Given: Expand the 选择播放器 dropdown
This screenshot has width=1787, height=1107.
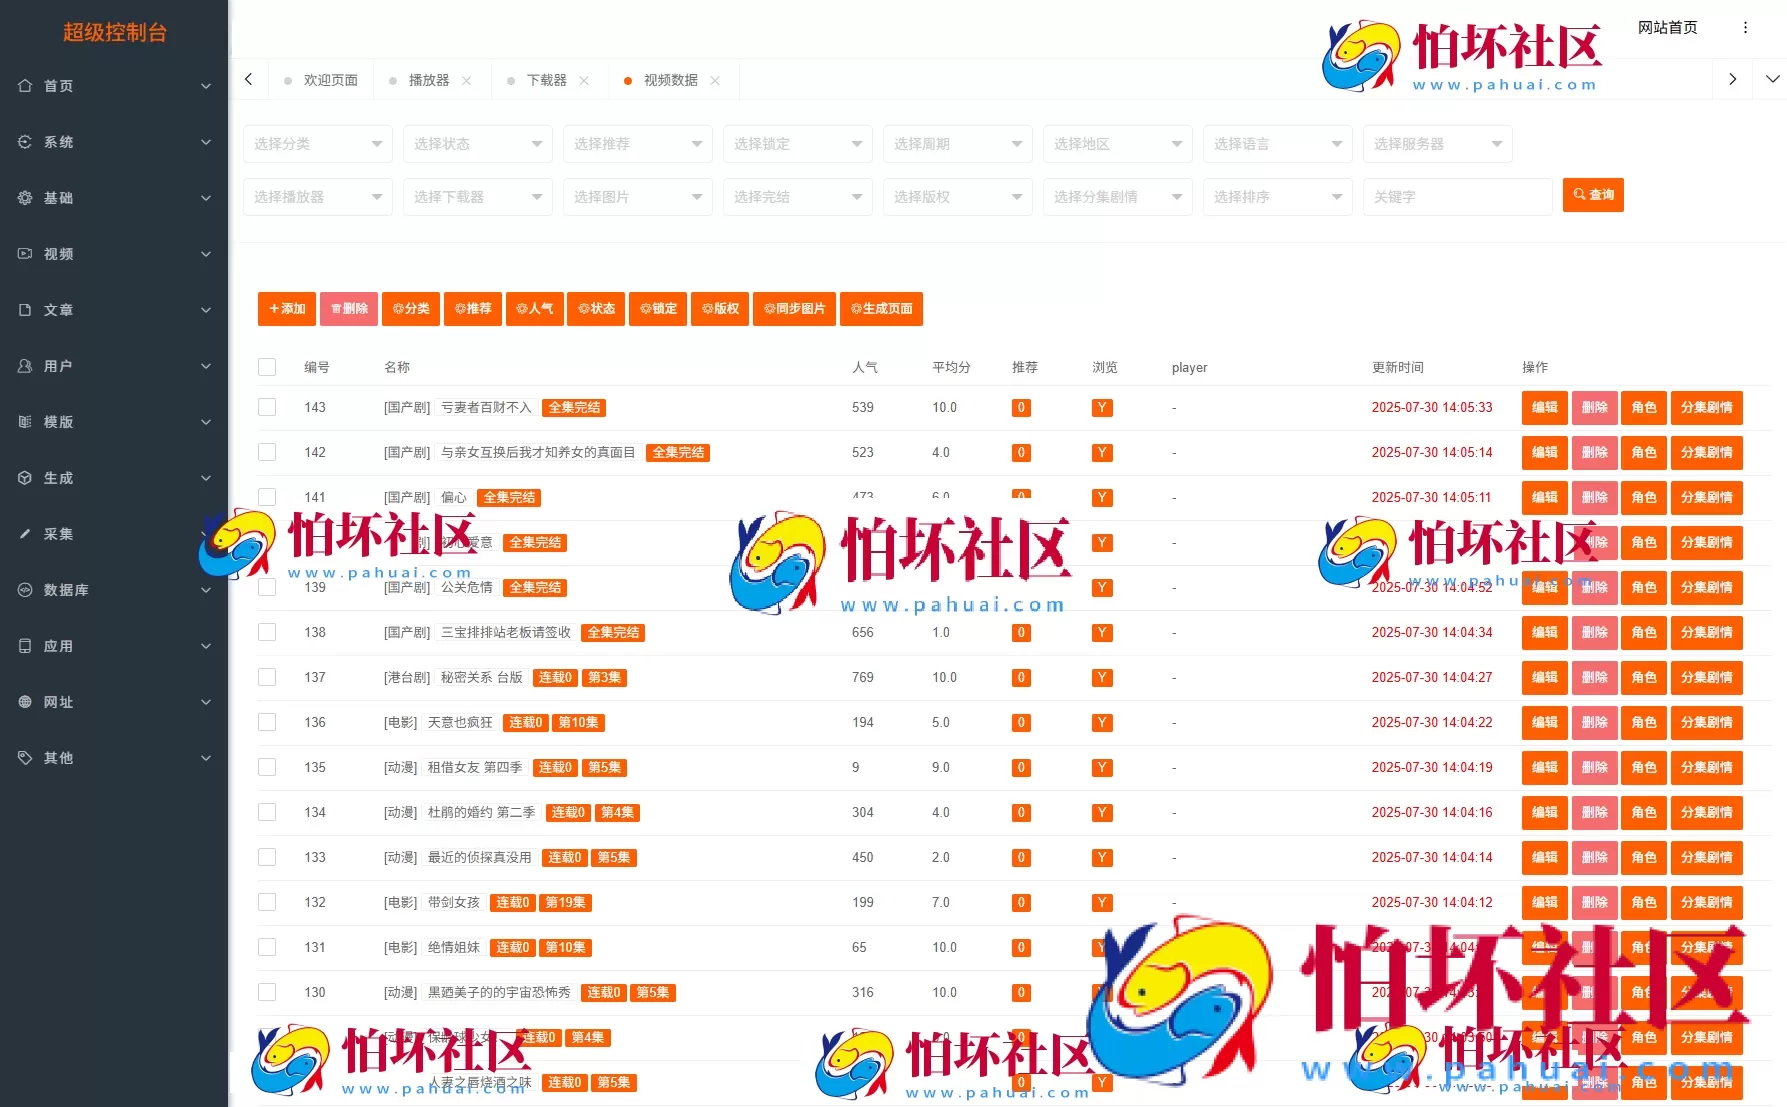Looking at the screenshot, I should [317, 196].
